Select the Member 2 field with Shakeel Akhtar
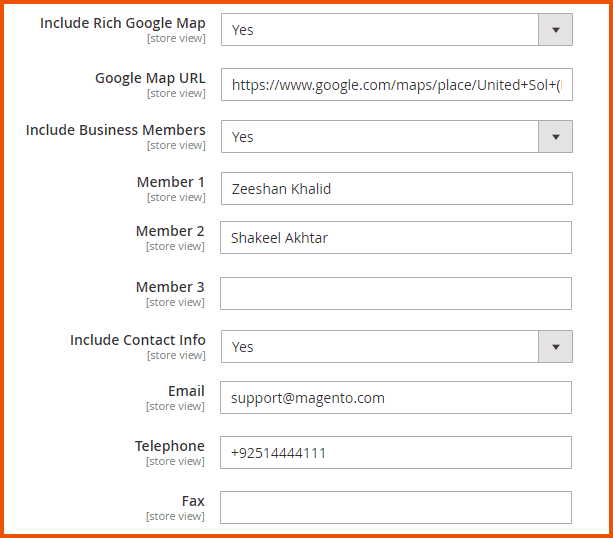The width and height of the screenshot is (613, 538). (396, 238)
